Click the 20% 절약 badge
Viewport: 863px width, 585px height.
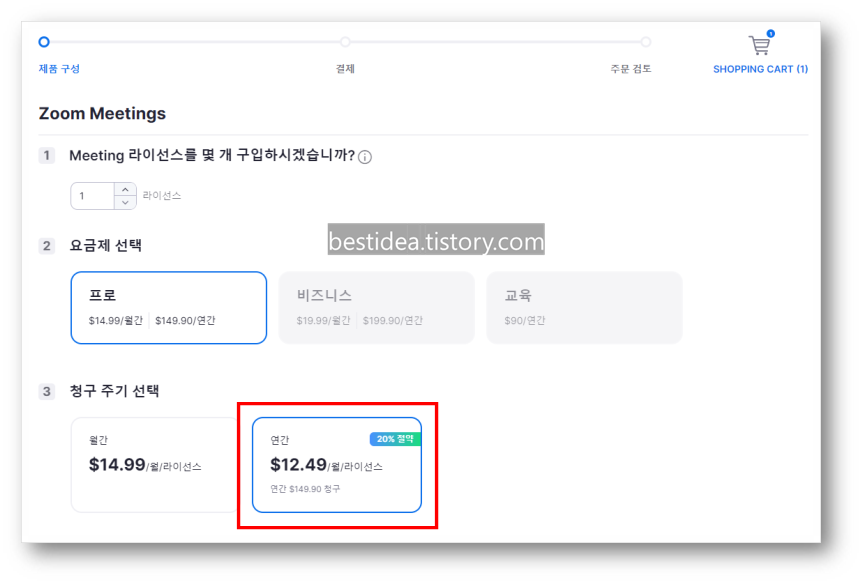click(x=395, y=439)
